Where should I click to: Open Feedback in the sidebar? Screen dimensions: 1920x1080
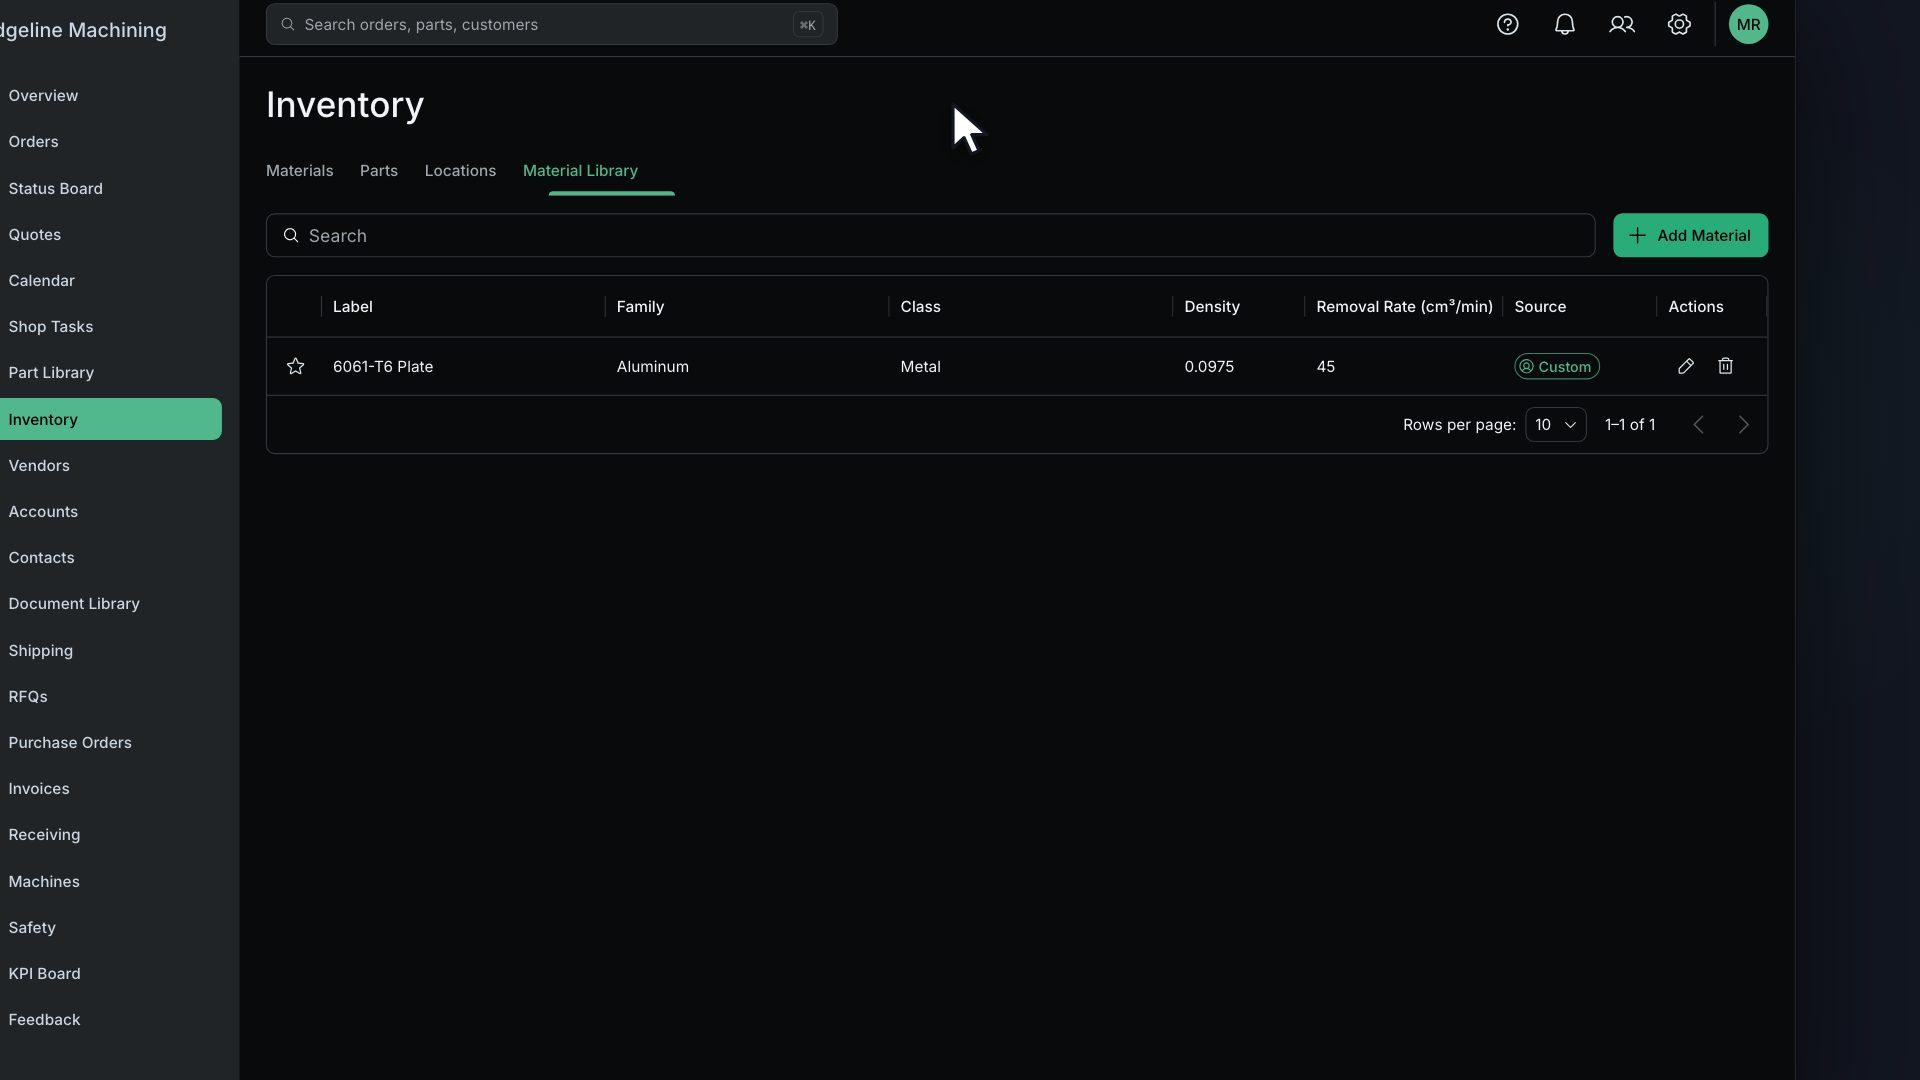point(44,1020)
